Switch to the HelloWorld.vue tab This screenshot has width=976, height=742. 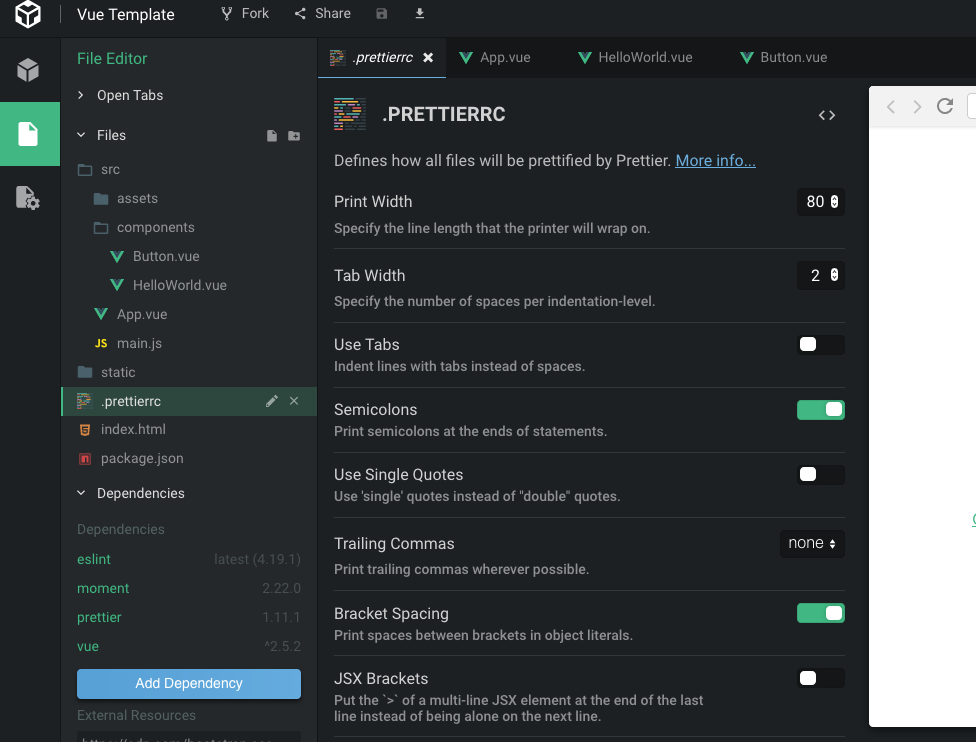636,57
